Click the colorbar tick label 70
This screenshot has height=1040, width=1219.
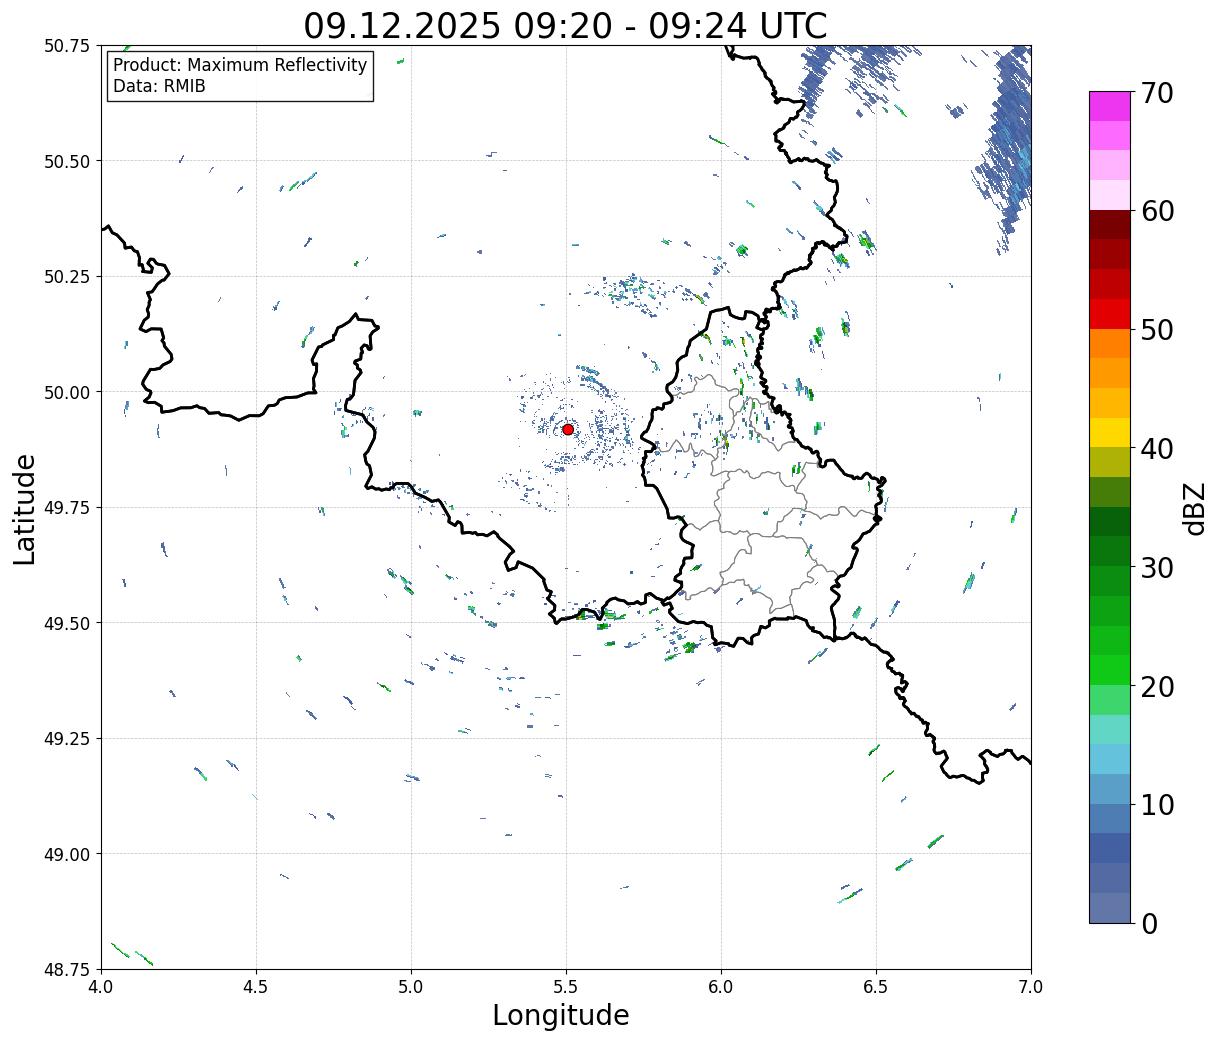pos(1156,93)
